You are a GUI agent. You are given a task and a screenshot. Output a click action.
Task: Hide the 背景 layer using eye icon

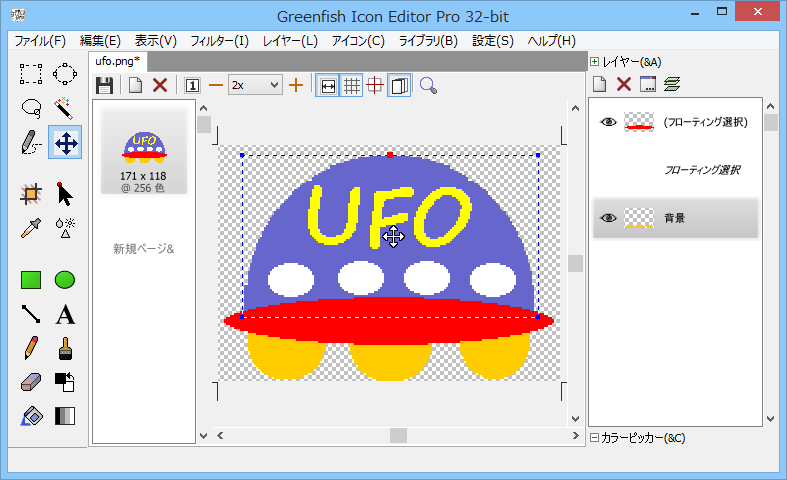click(608, 218)
